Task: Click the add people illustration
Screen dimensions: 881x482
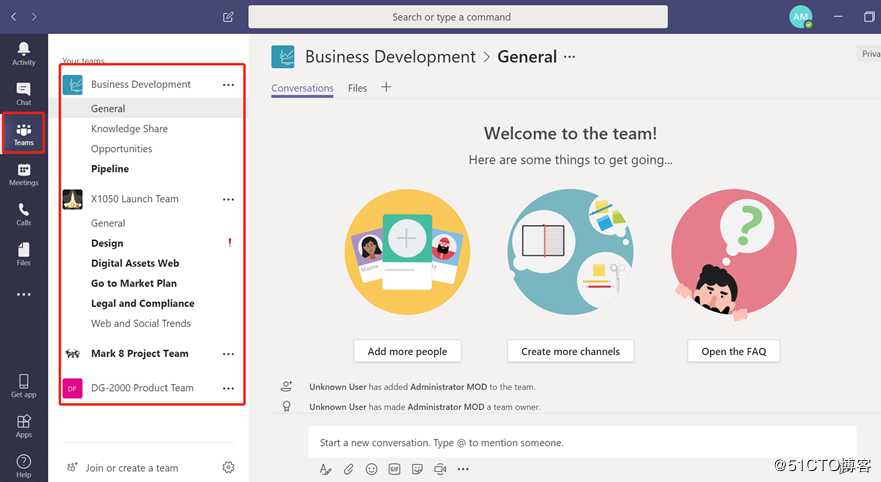Action: click(407, 252)
